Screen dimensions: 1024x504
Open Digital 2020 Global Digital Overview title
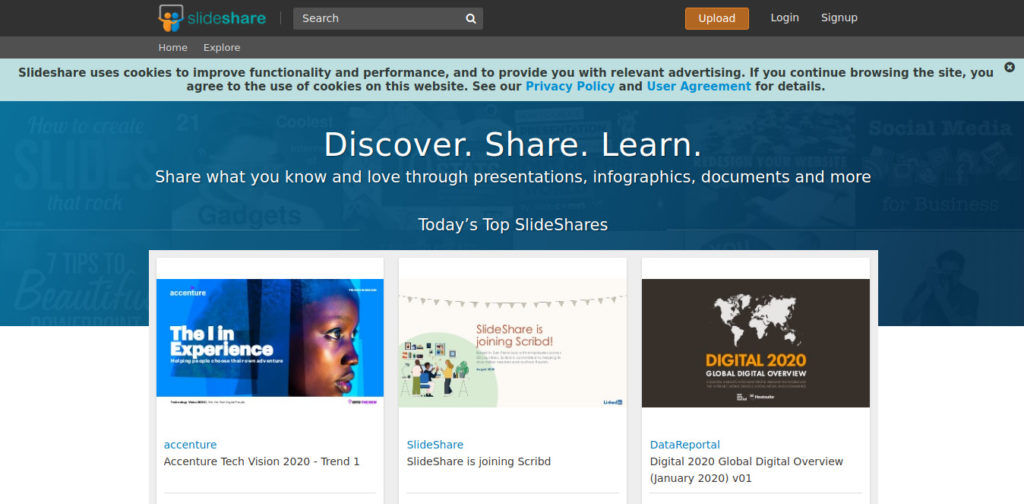coord(746,470)
